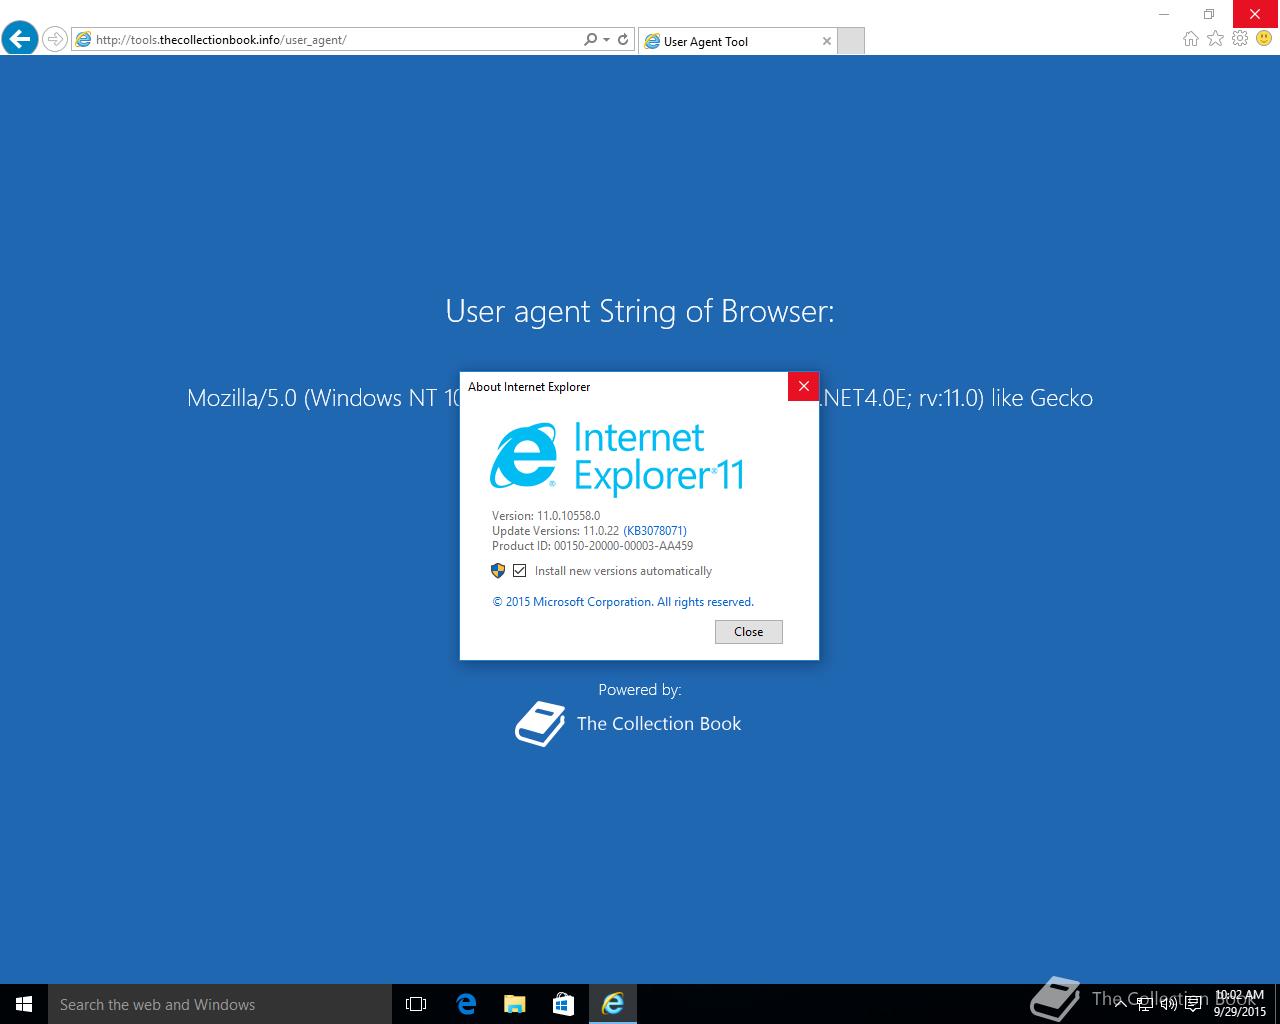
Task: Open Action Center notifications tray icon
Action: (1193, 1004)
